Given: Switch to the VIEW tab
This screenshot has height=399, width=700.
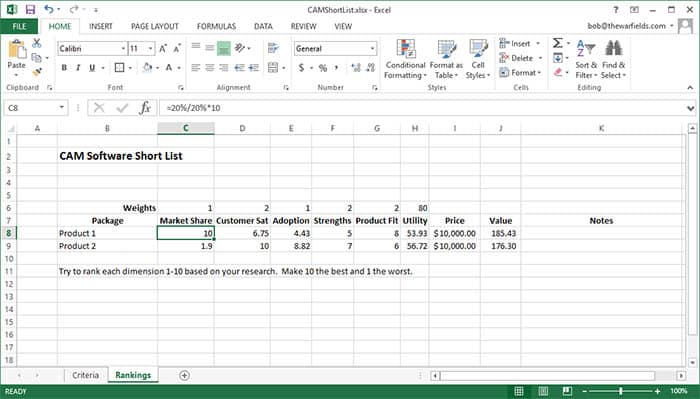Looking at the screenshot, I should [x=343, y=26].
